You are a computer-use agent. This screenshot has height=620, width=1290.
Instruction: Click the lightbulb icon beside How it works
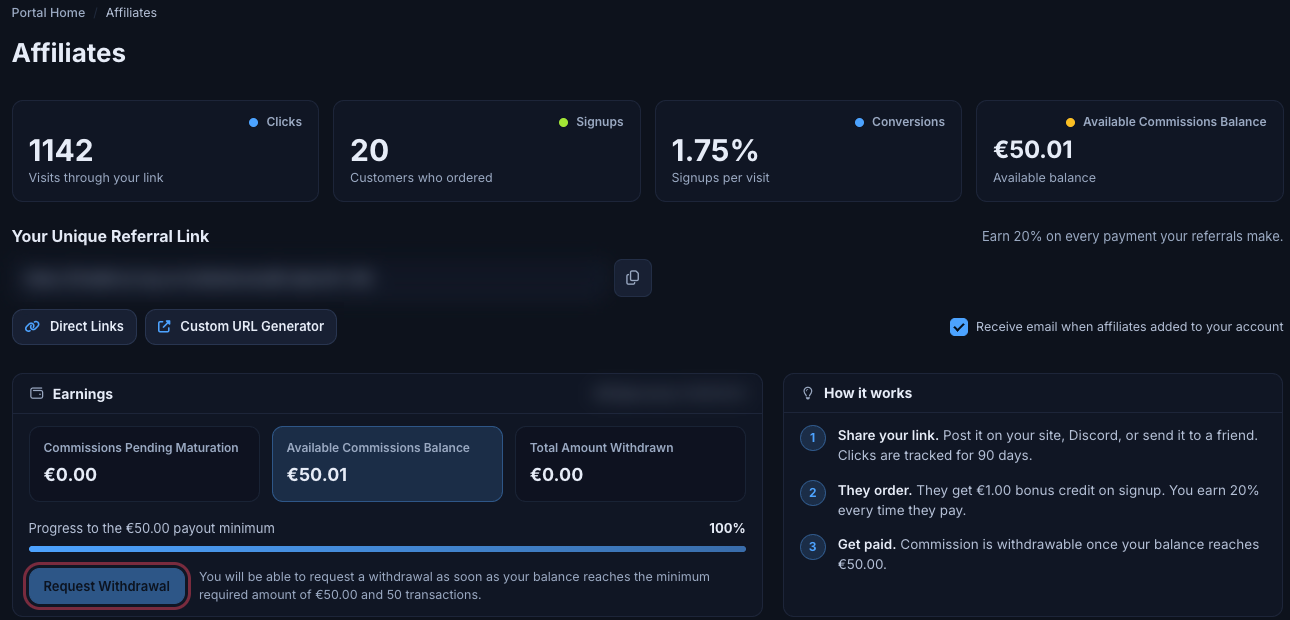click(x=808, y=394)
